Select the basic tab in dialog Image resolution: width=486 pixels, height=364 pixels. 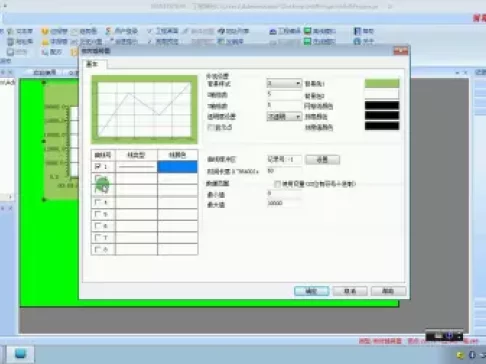click(92, 64)
